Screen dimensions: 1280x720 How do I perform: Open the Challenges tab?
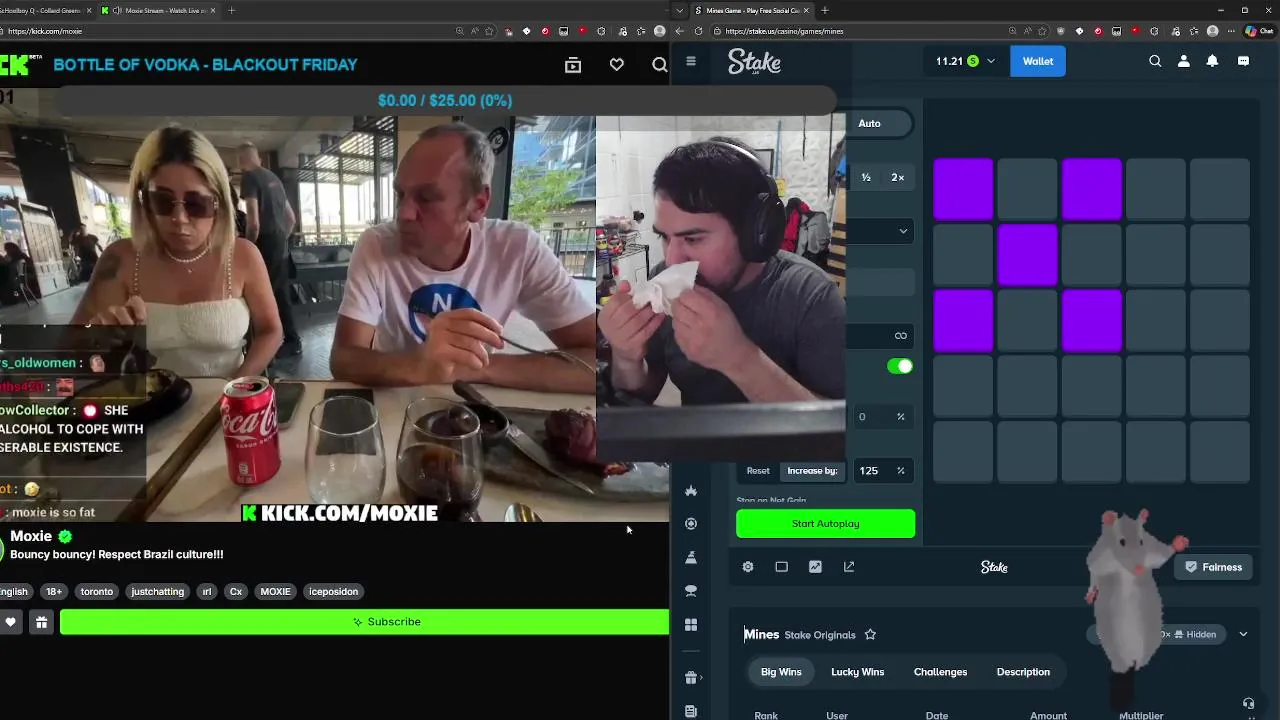point(940,672)
